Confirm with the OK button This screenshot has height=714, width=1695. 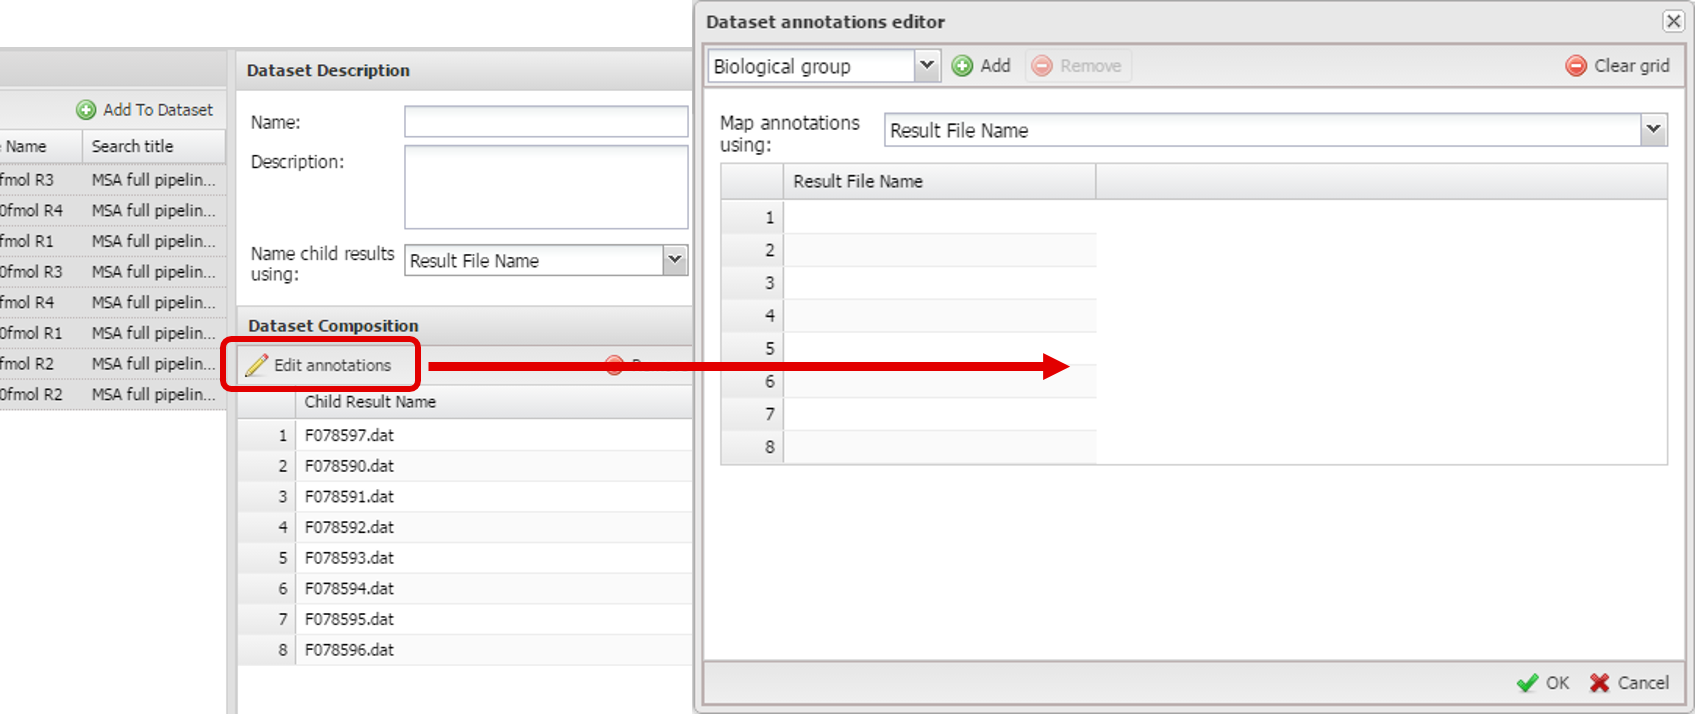pos(1543,683)
